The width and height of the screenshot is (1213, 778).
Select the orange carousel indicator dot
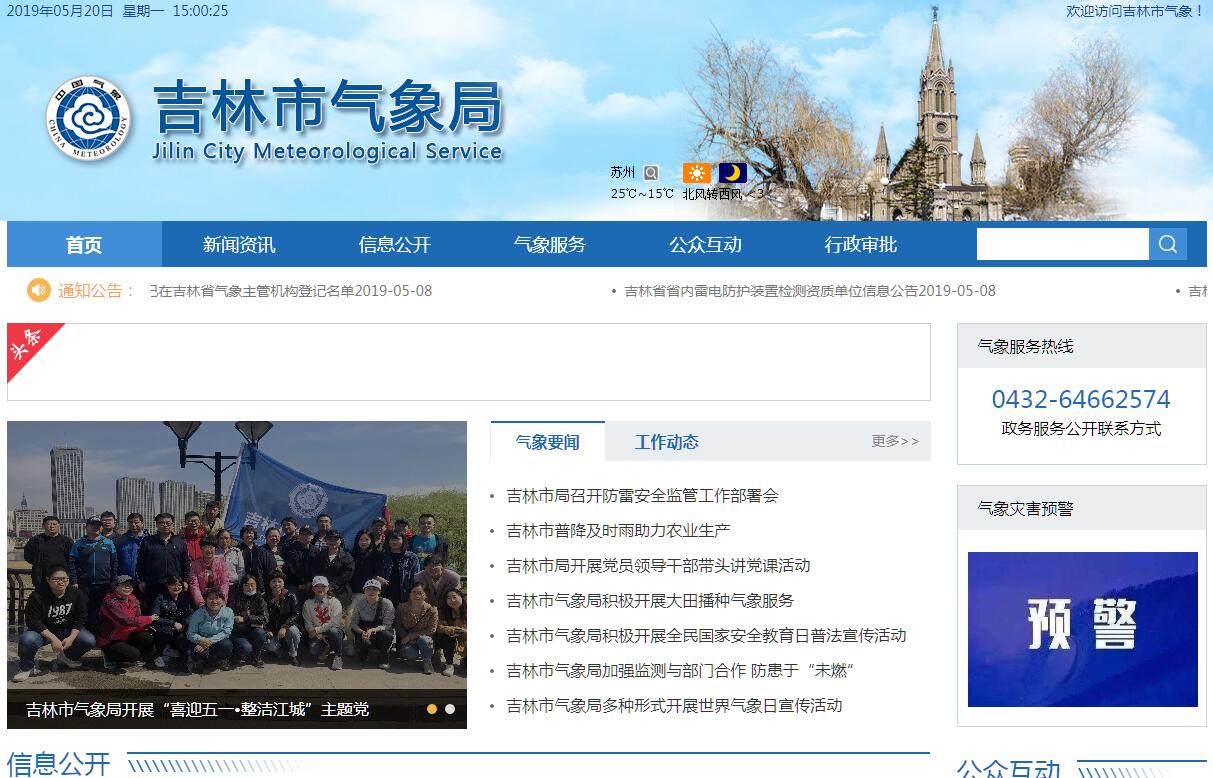tap(432, 709)
